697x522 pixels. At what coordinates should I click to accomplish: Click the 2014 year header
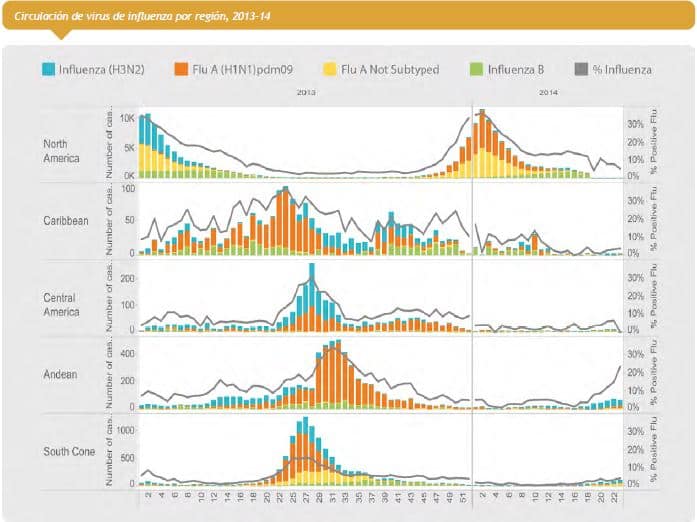tap(547, 92)
